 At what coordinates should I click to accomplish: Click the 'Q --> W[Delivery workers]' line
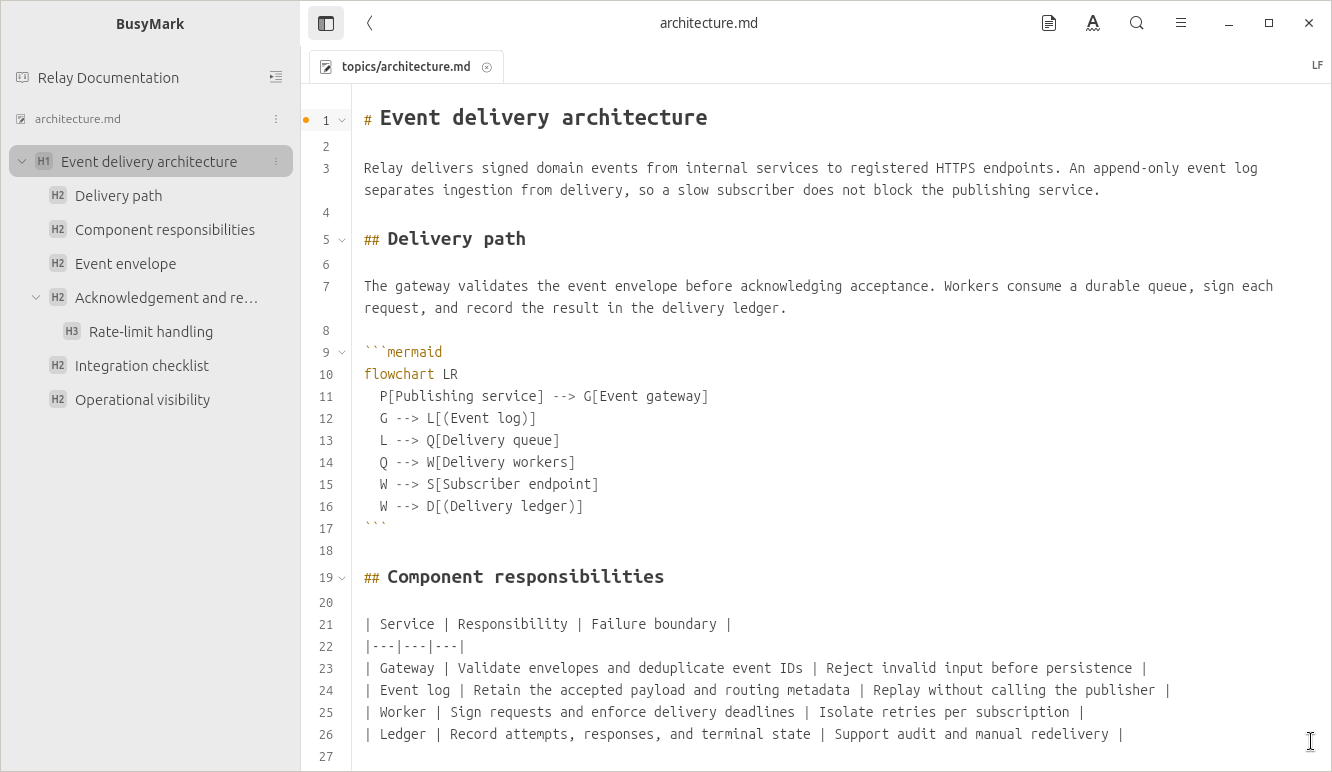point(478,462)
